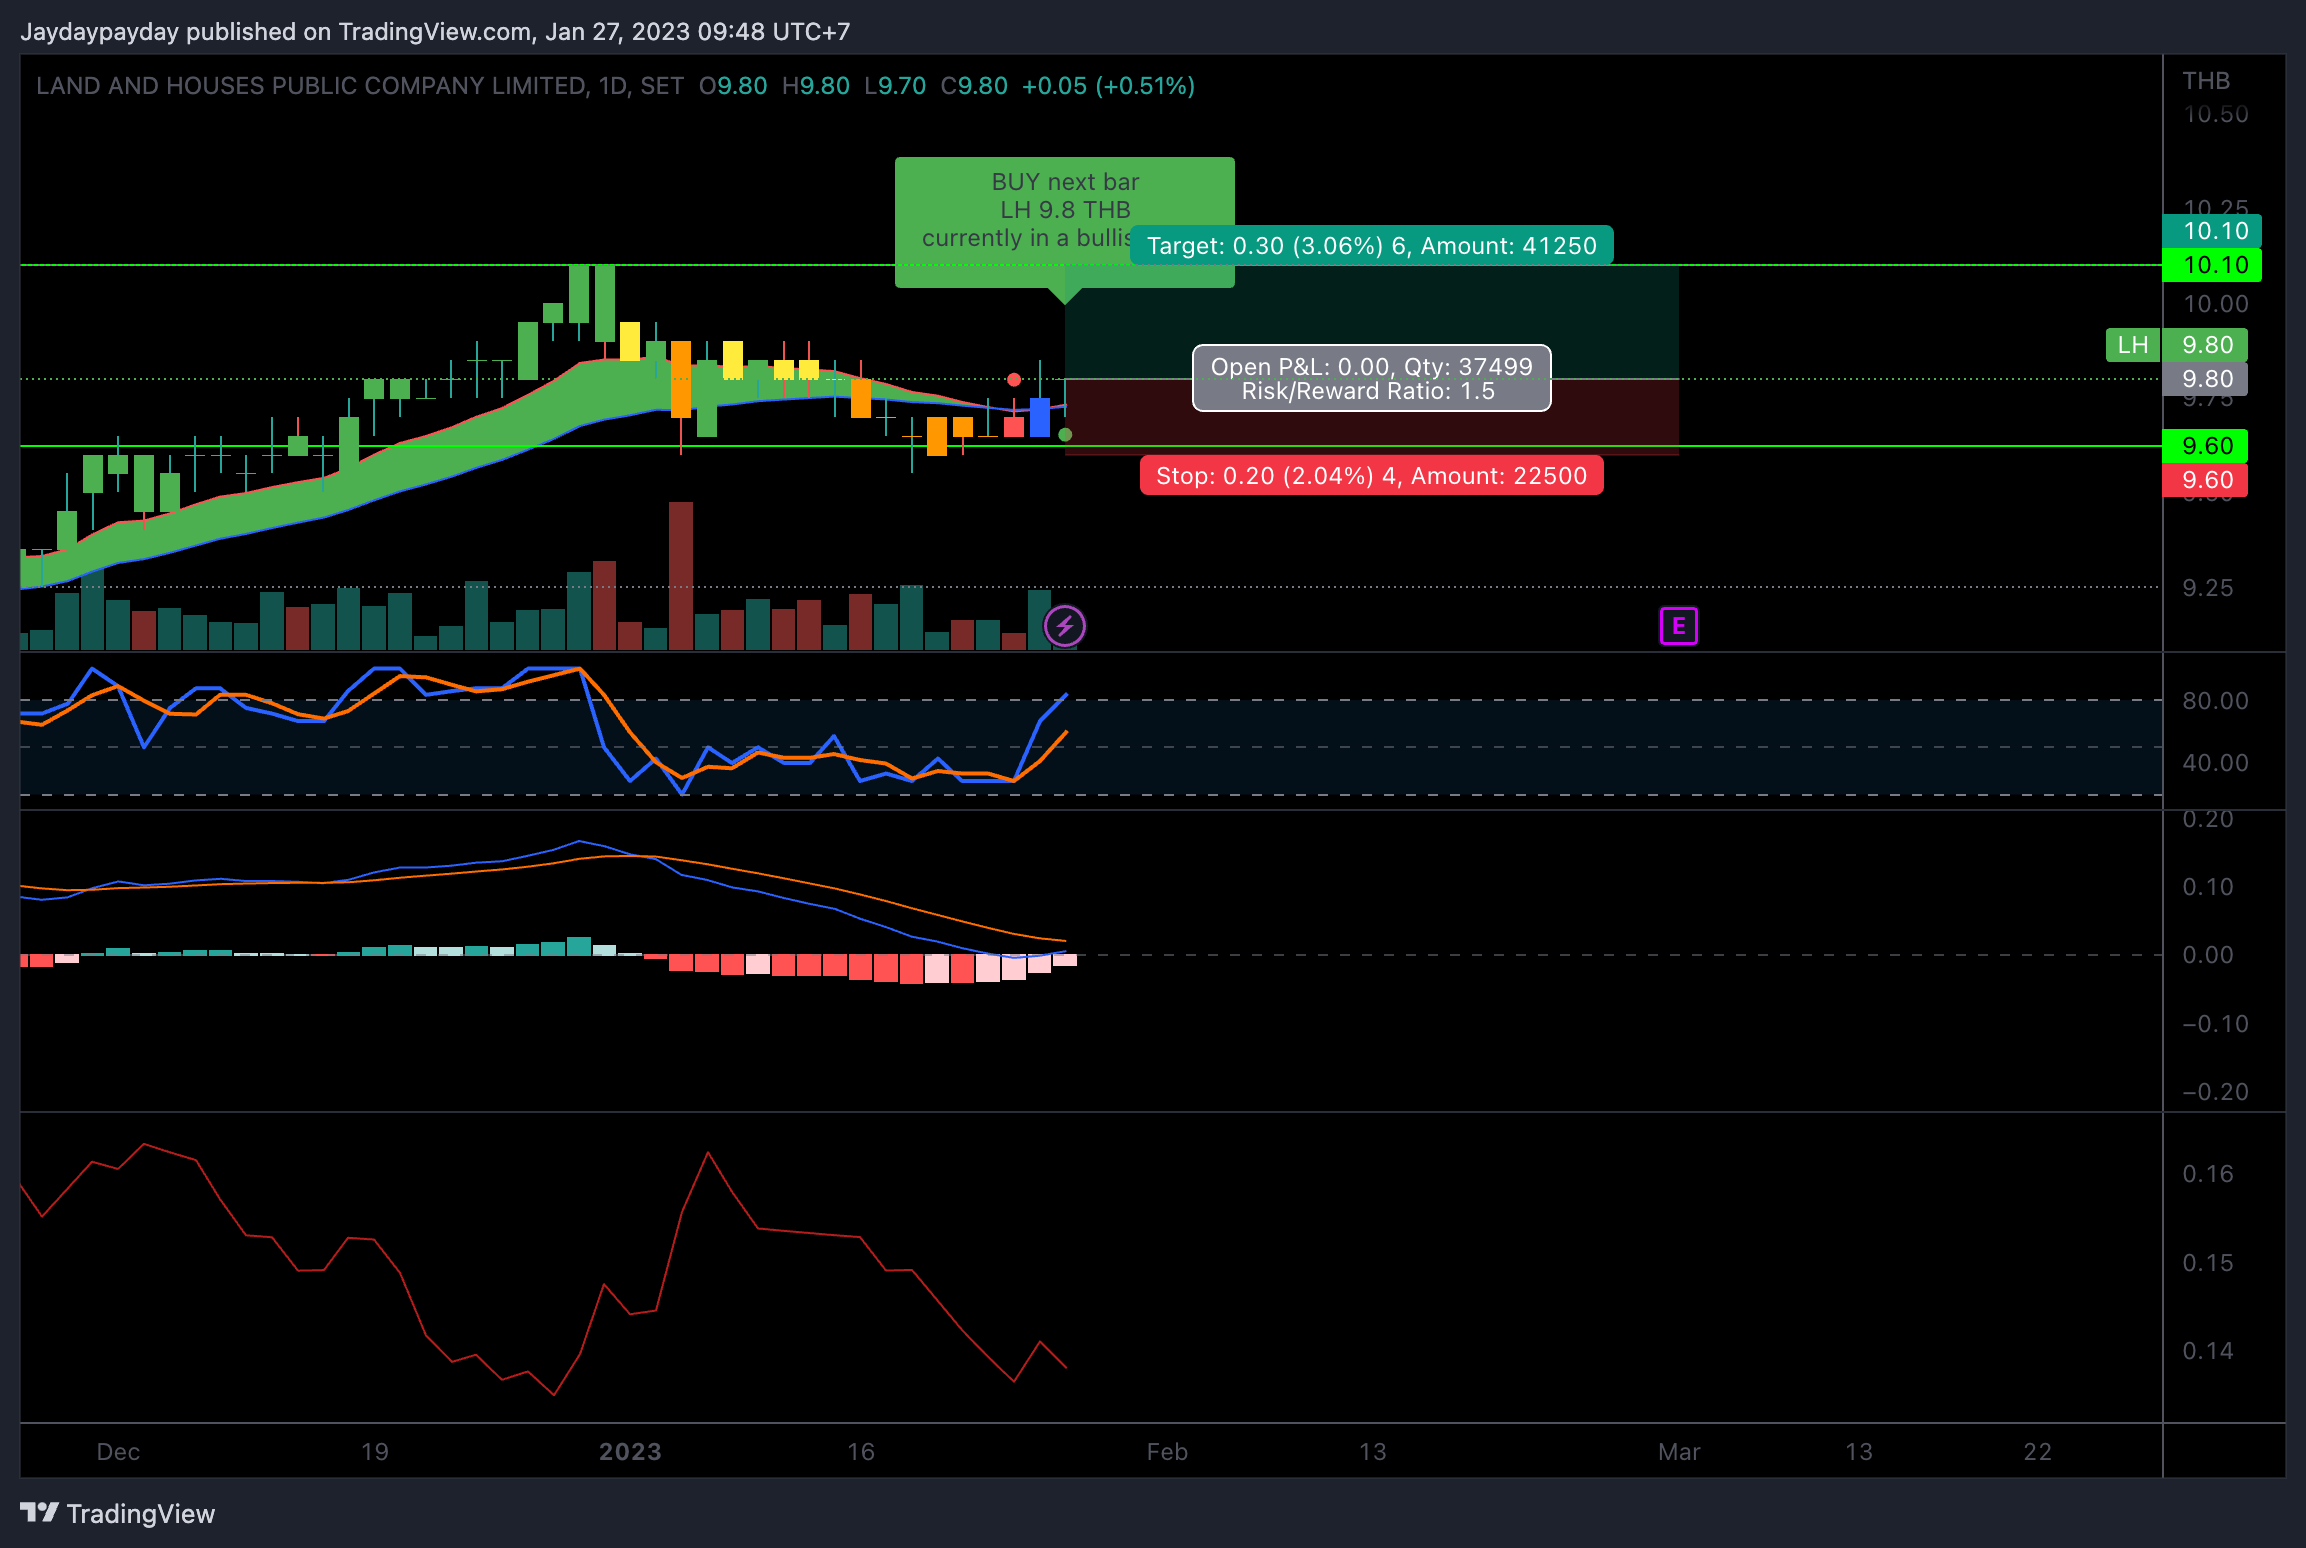Click the L9.70 low value
The width and height of the screenshot is (2306, 1548).
pos(895,86)
